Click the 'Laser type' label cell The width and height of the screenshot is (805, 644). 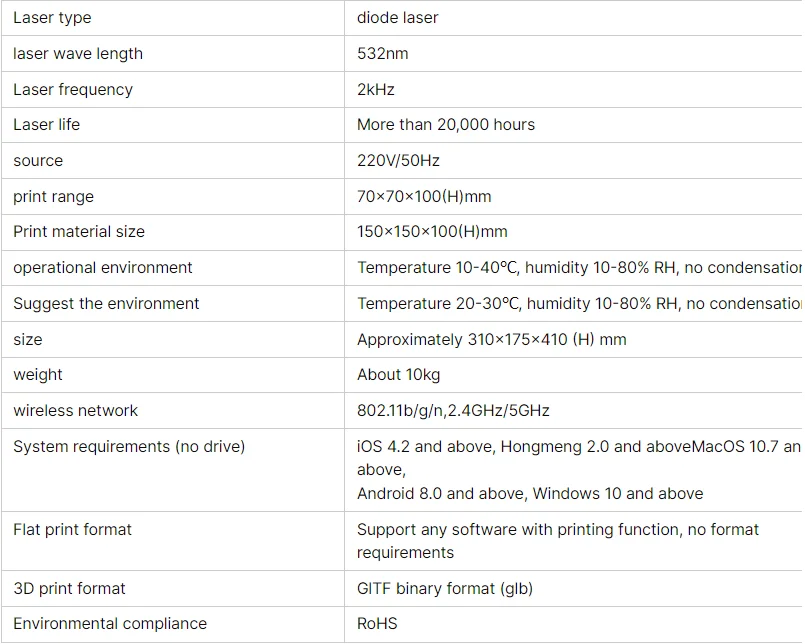coord(51,17)
